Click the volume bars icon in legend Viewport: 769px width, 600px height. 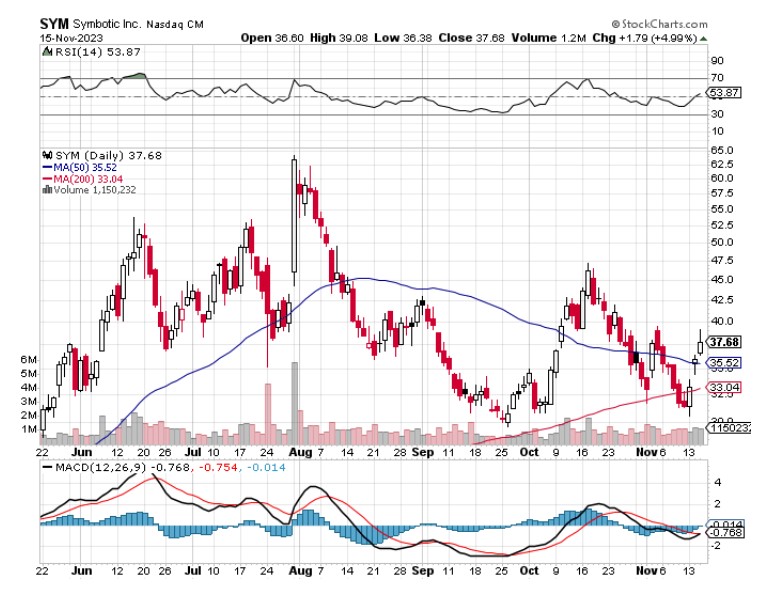pyautogui.click(x=47, y=189)
